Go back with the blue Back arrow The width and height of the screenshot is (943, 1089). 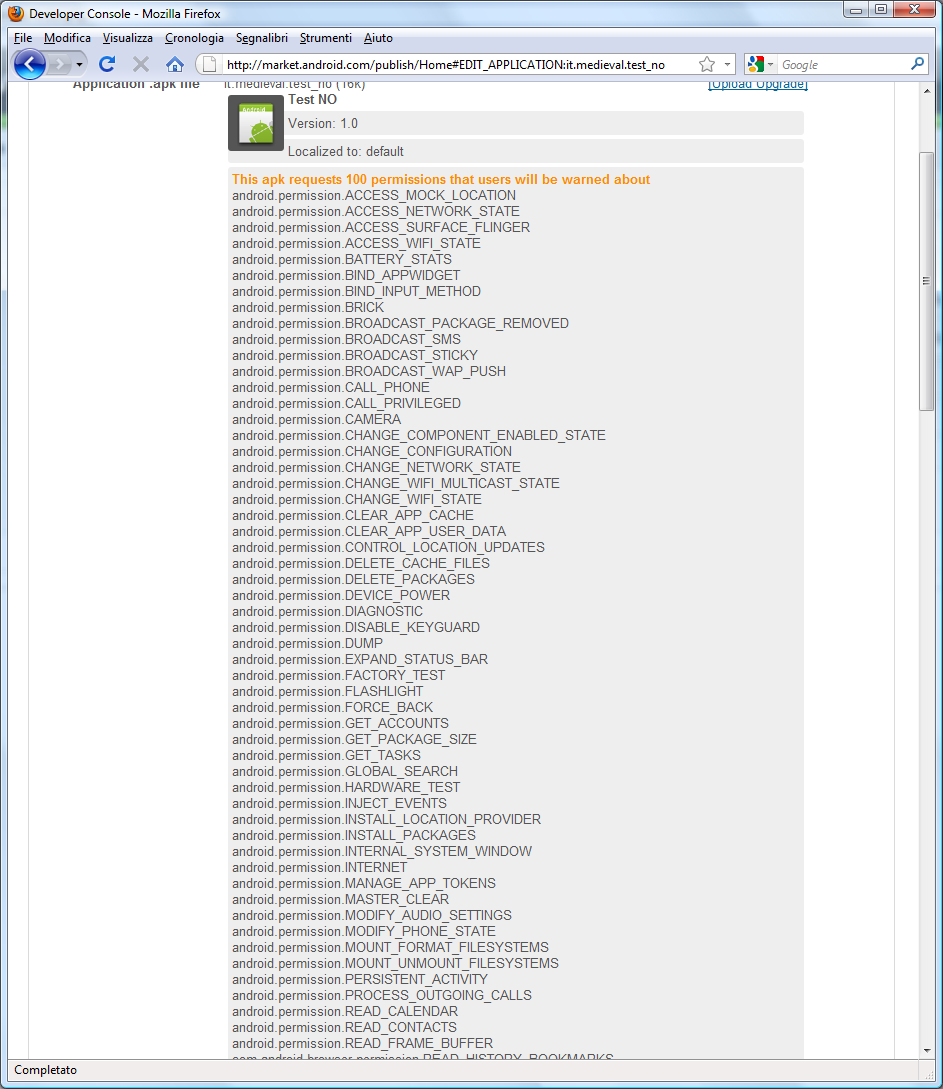pos(30,65)
